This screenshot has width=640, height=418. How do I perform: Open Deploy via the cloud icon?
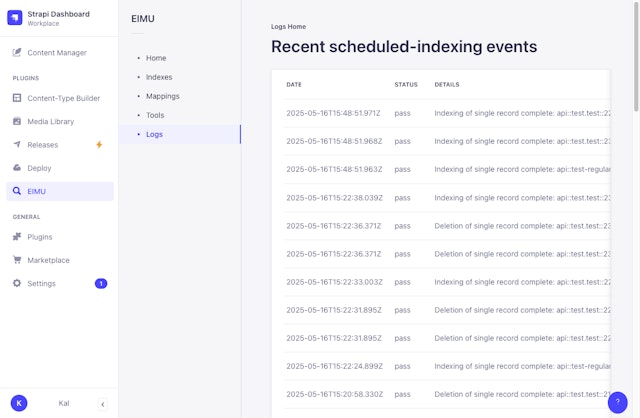coord(17,168)
